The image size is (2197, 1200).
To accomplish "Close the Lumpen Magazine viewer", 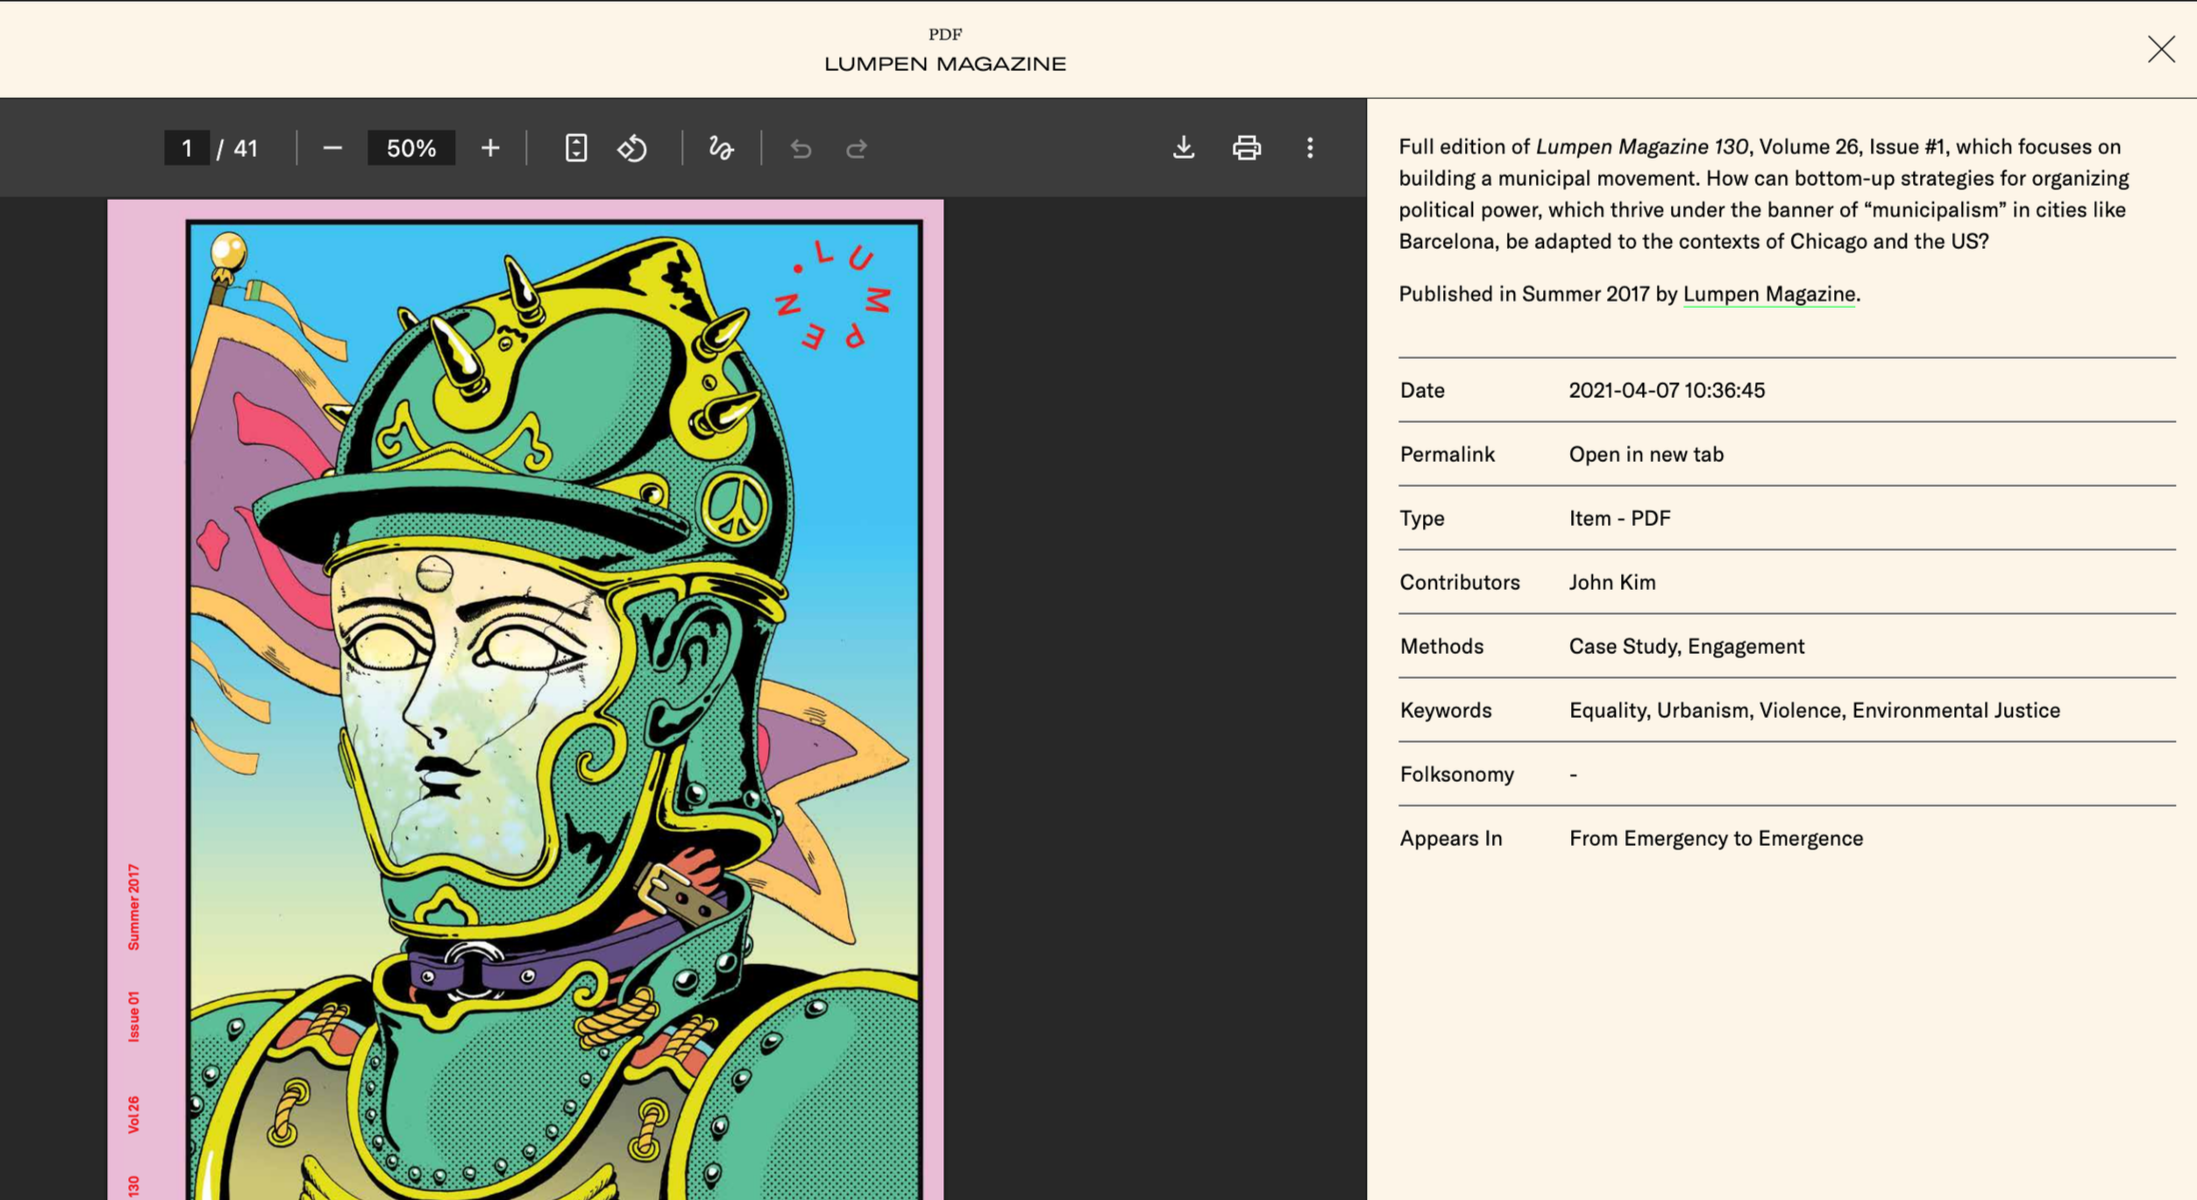I will tap(2161, 49).
